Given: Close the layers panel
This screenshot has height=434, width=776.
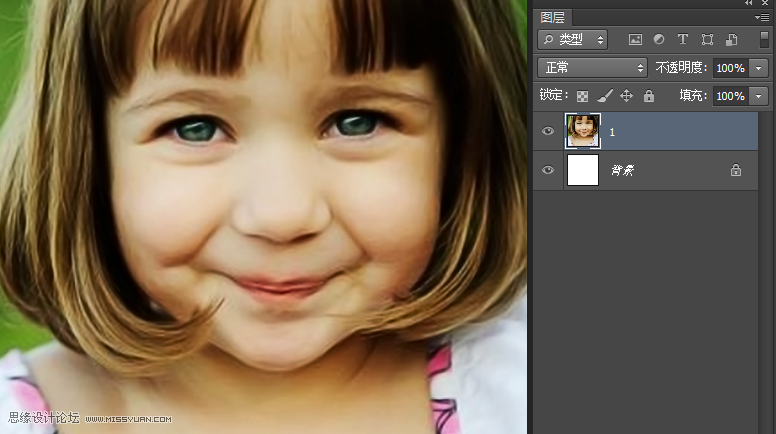Looking at the screenshot, I should tap(765, 3).
